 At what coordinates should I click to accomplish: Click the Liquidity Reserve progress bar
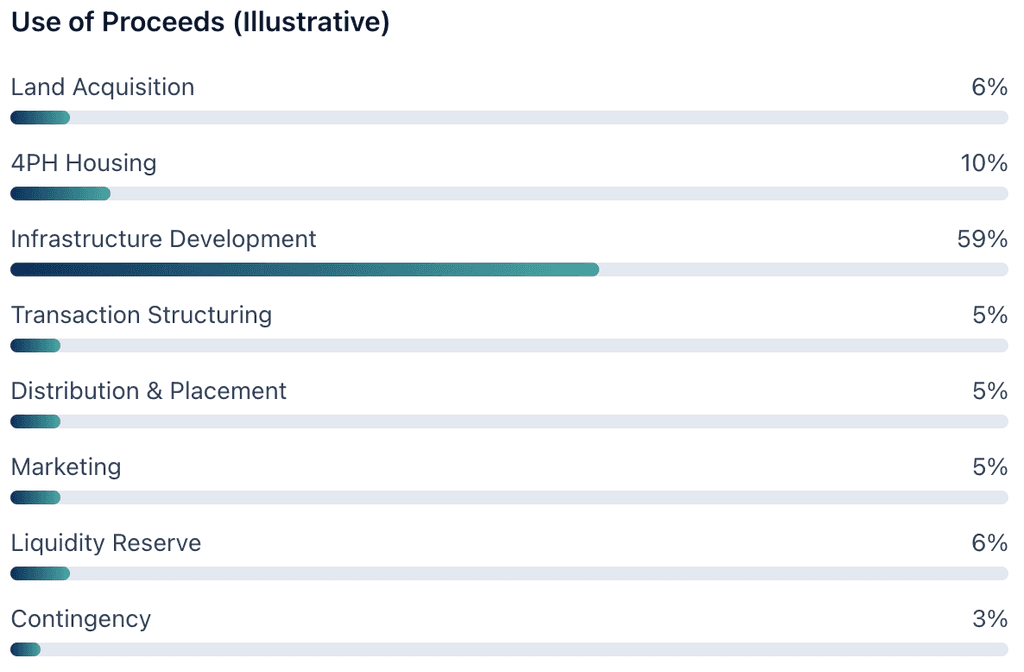click(x=509, y=574)
